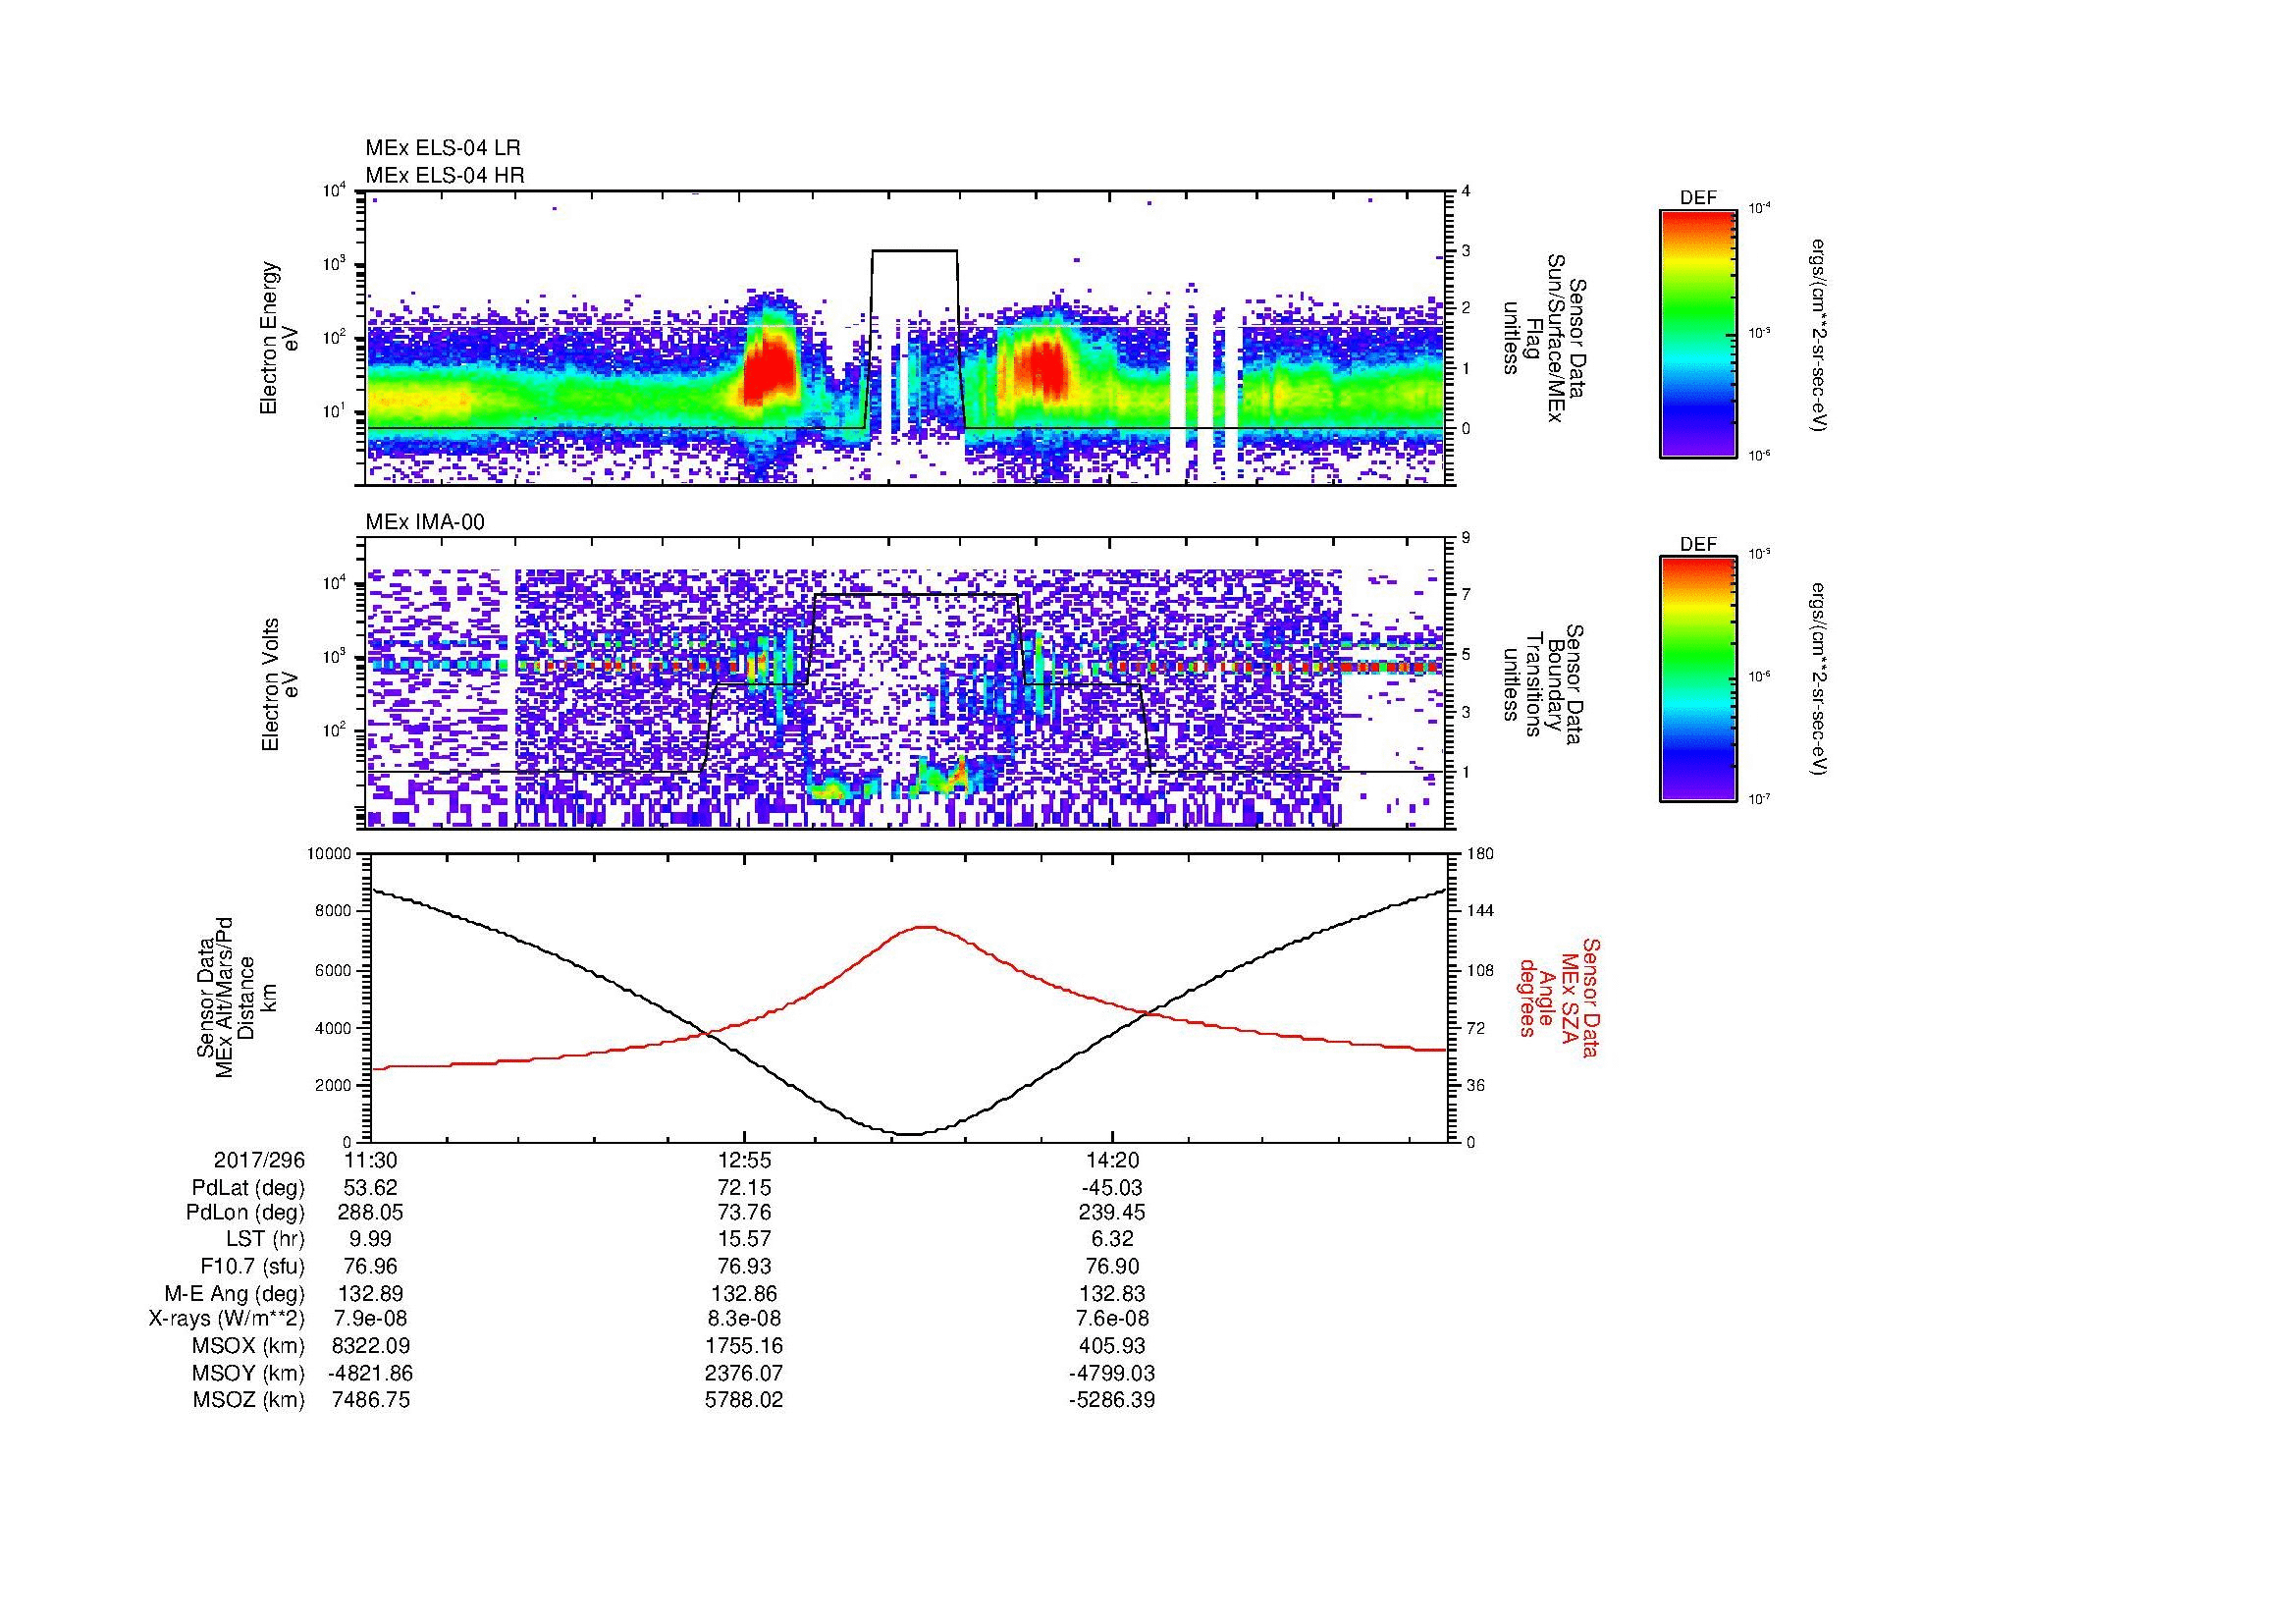This screenshot has height=1623, width=2296.
Task: Click PdLon value 288.05
Action: pos(370,1213)
